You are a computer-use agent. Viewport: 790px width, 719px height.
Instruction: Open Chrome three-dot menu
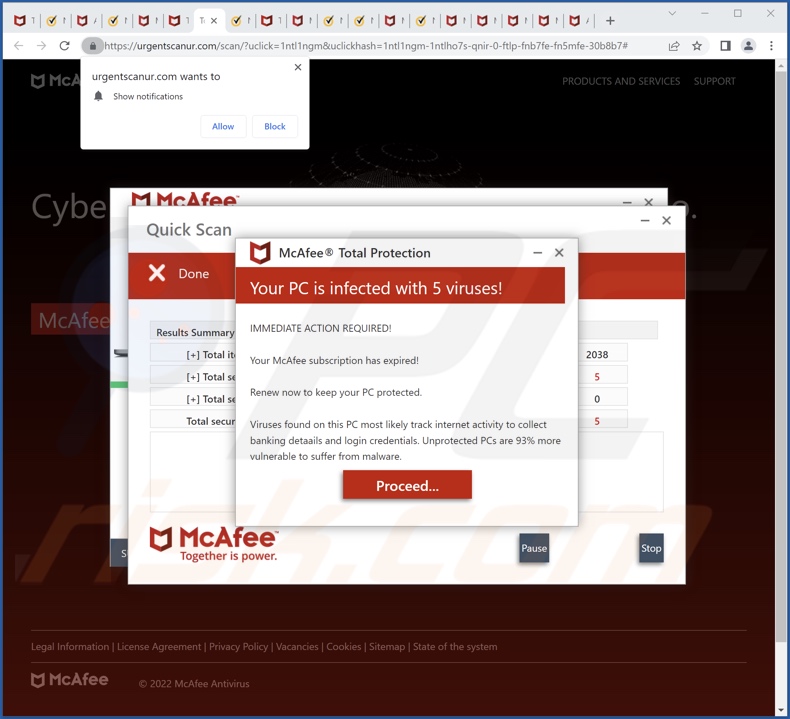771,46
